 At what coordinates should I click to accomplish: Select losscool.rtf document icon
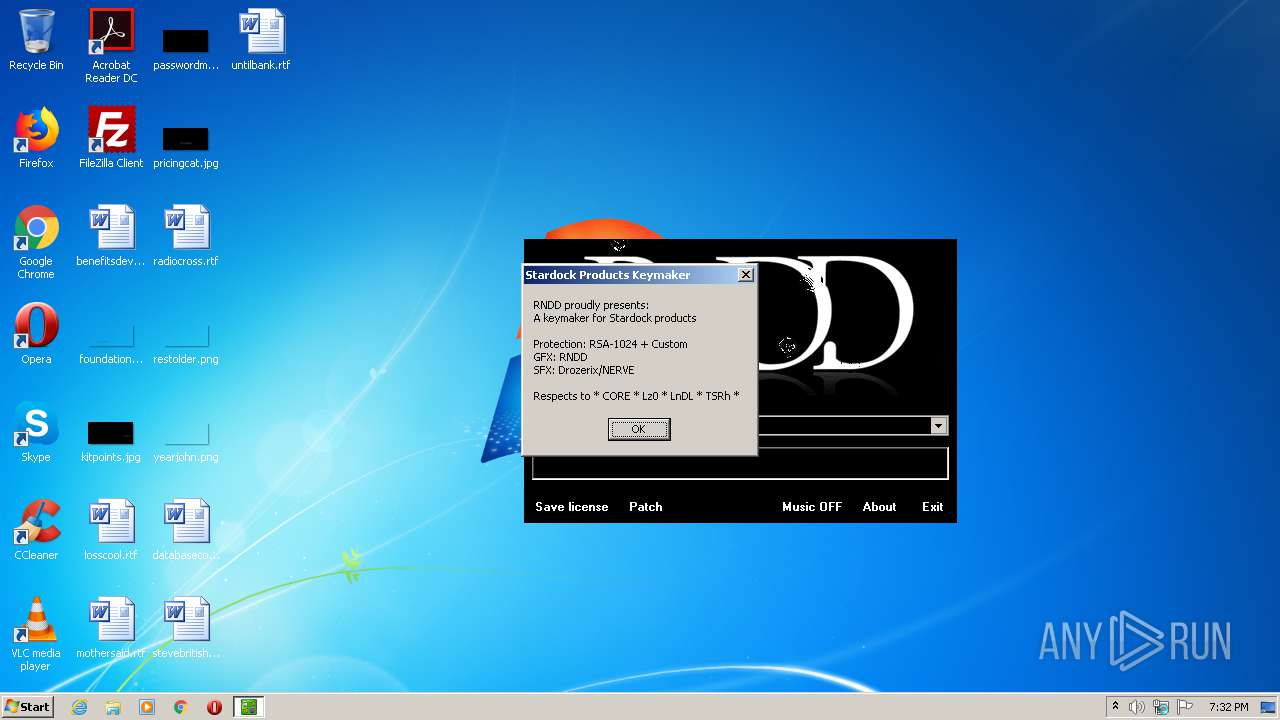coord(111,530)
